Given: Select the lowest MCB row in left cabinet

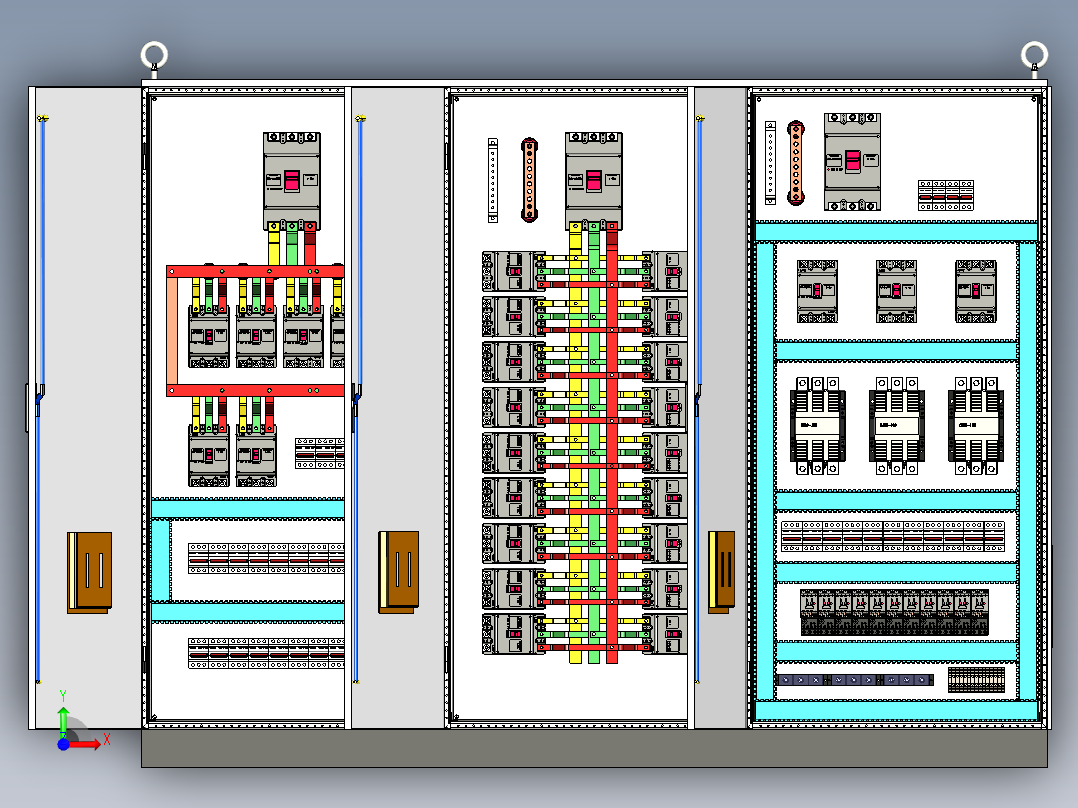Looking at the screenshot, I should coord(266,653).
